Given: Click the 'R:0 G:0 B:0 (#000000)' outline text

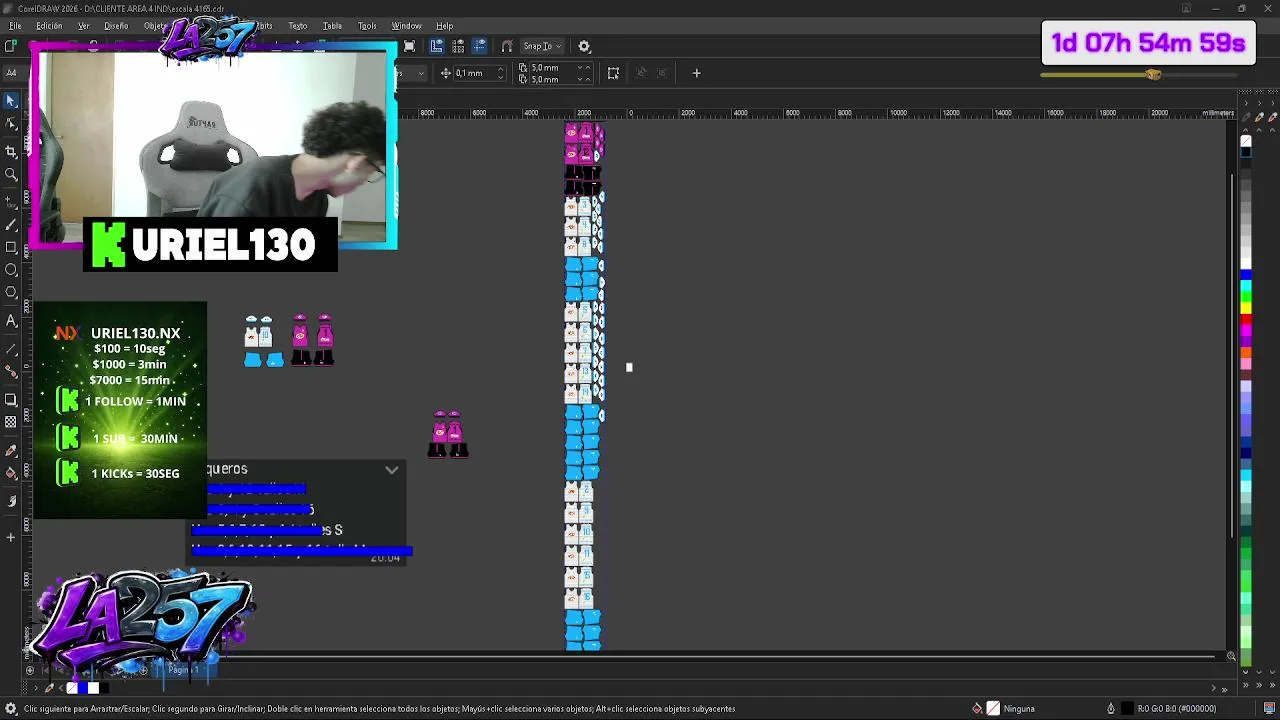Looking at the screenshot, I should click(1177, 708).
